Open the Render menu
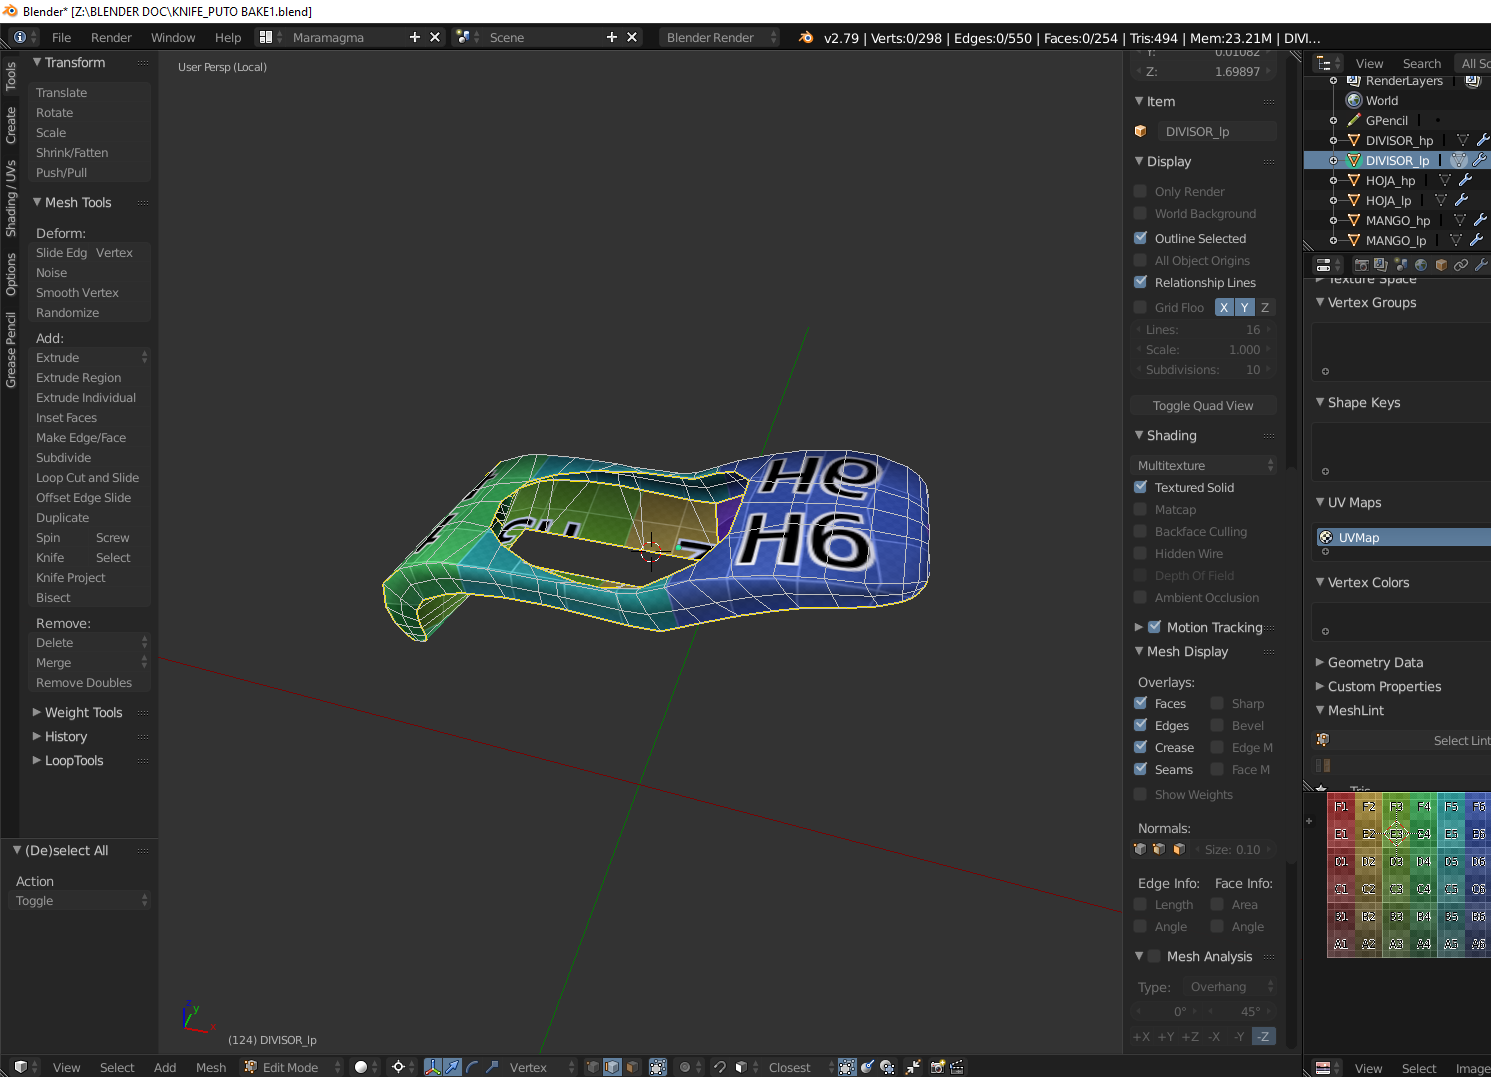The image size is (1491, 1077). pyautogui.click(x=111, y=37)
